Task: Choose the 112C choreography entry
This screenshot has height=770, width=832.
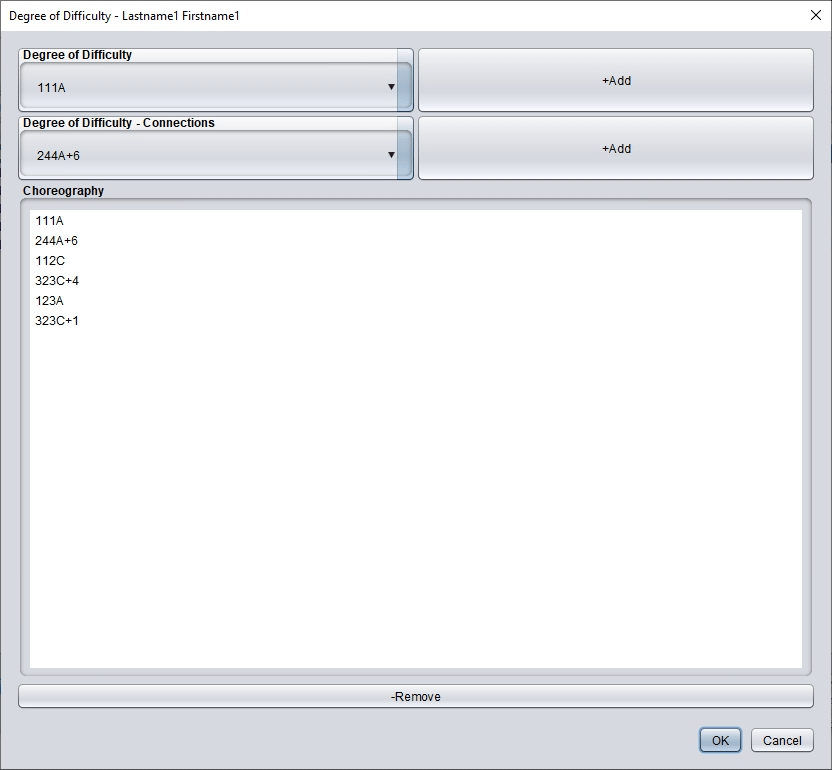Action: 50,261
